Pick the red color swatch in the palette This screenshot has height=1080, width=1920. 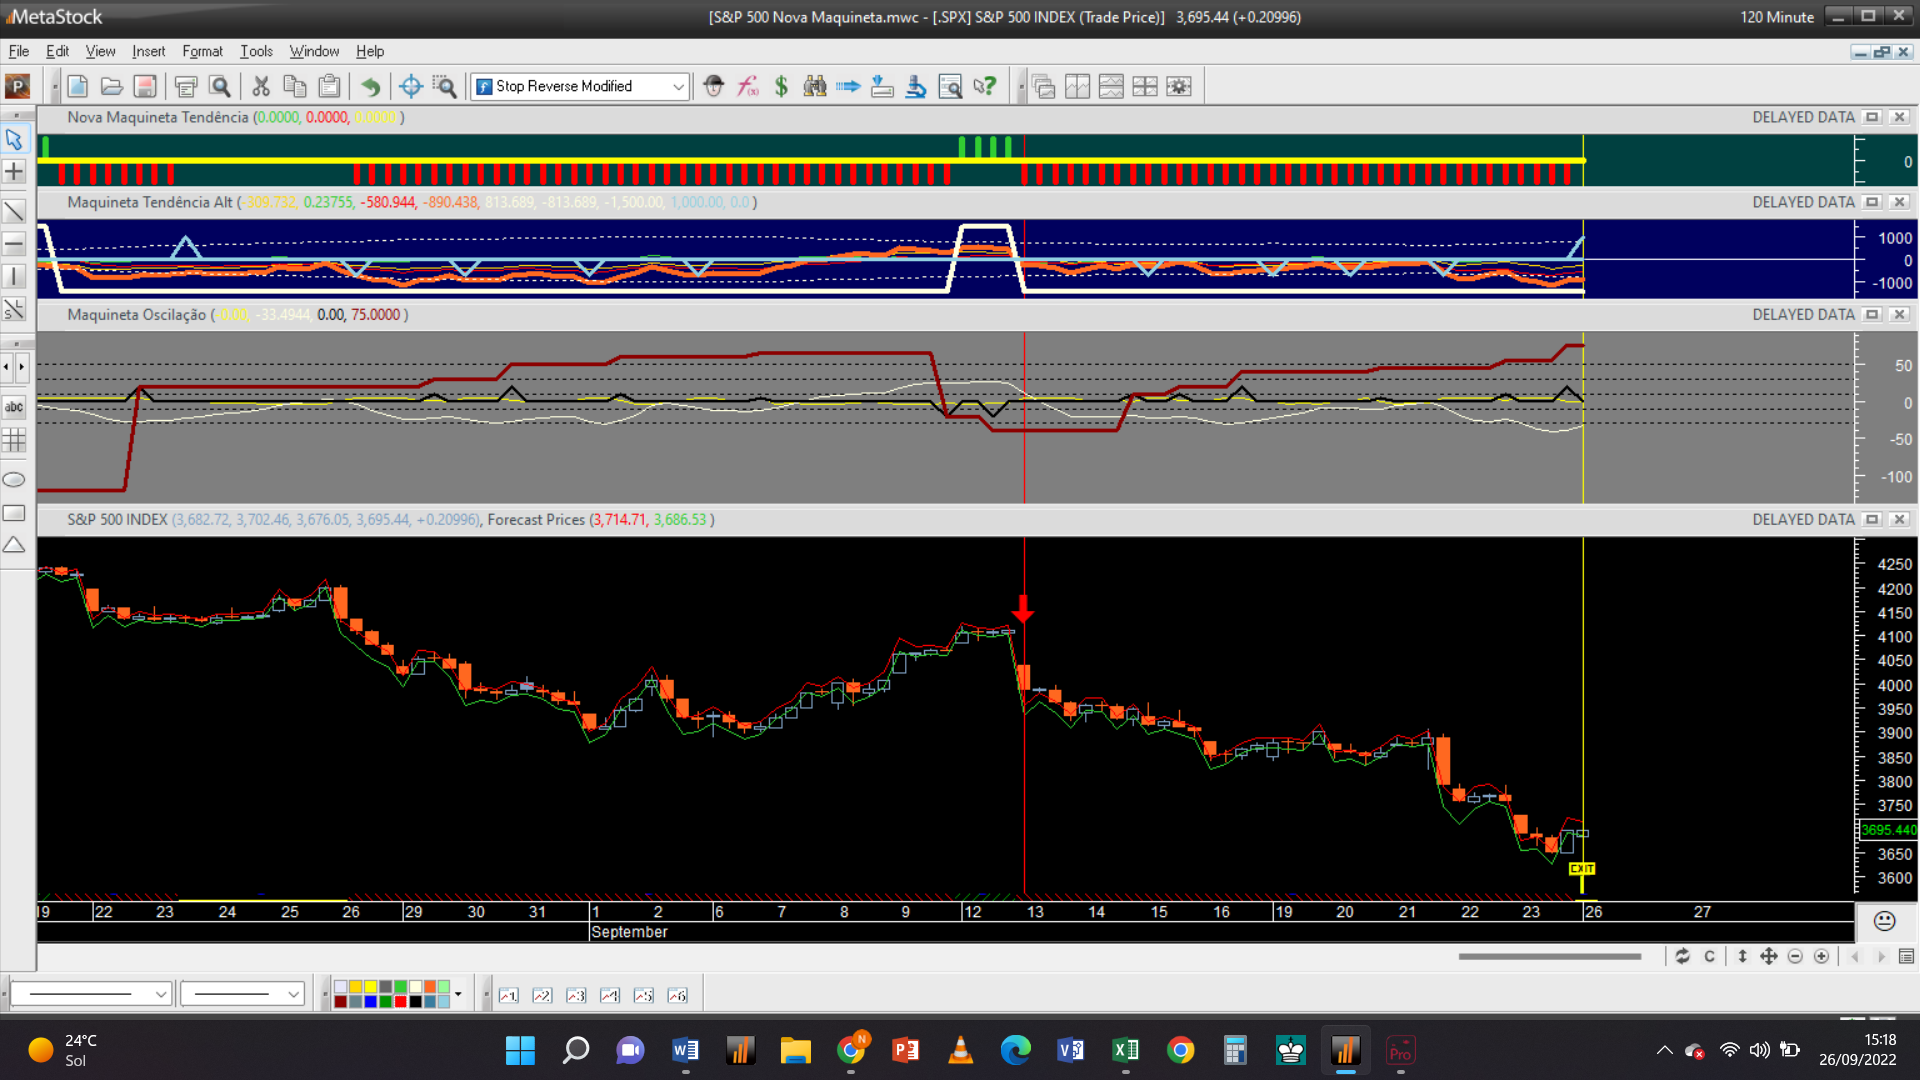point(400,1001)
